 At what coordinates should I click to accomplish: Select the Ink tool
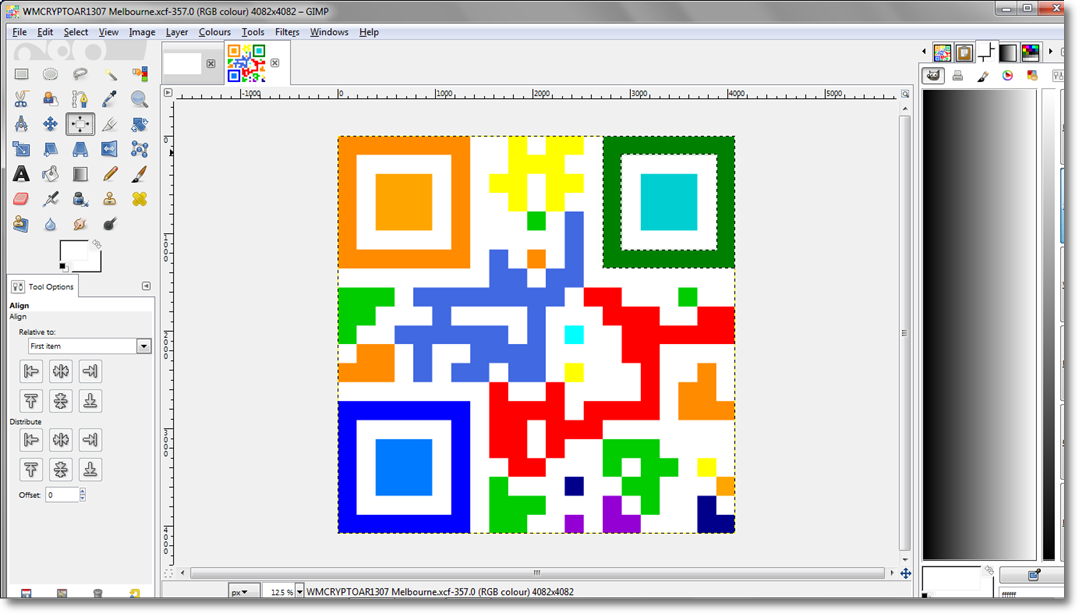point(80,199)
